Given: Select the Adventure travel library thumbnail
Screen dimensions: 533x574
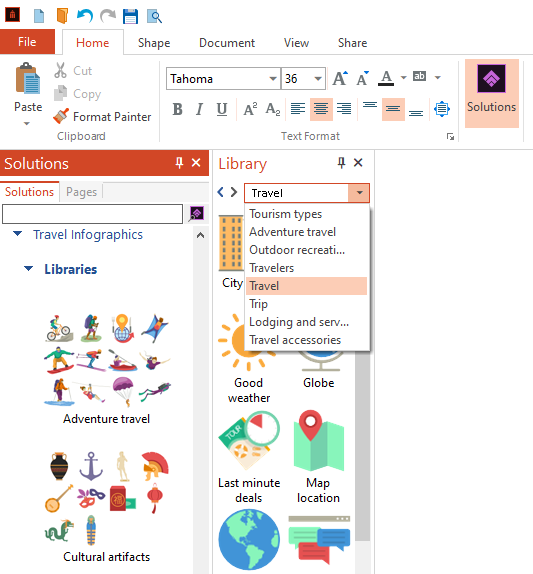Looking at the screenshot, I should coord(107,369).
